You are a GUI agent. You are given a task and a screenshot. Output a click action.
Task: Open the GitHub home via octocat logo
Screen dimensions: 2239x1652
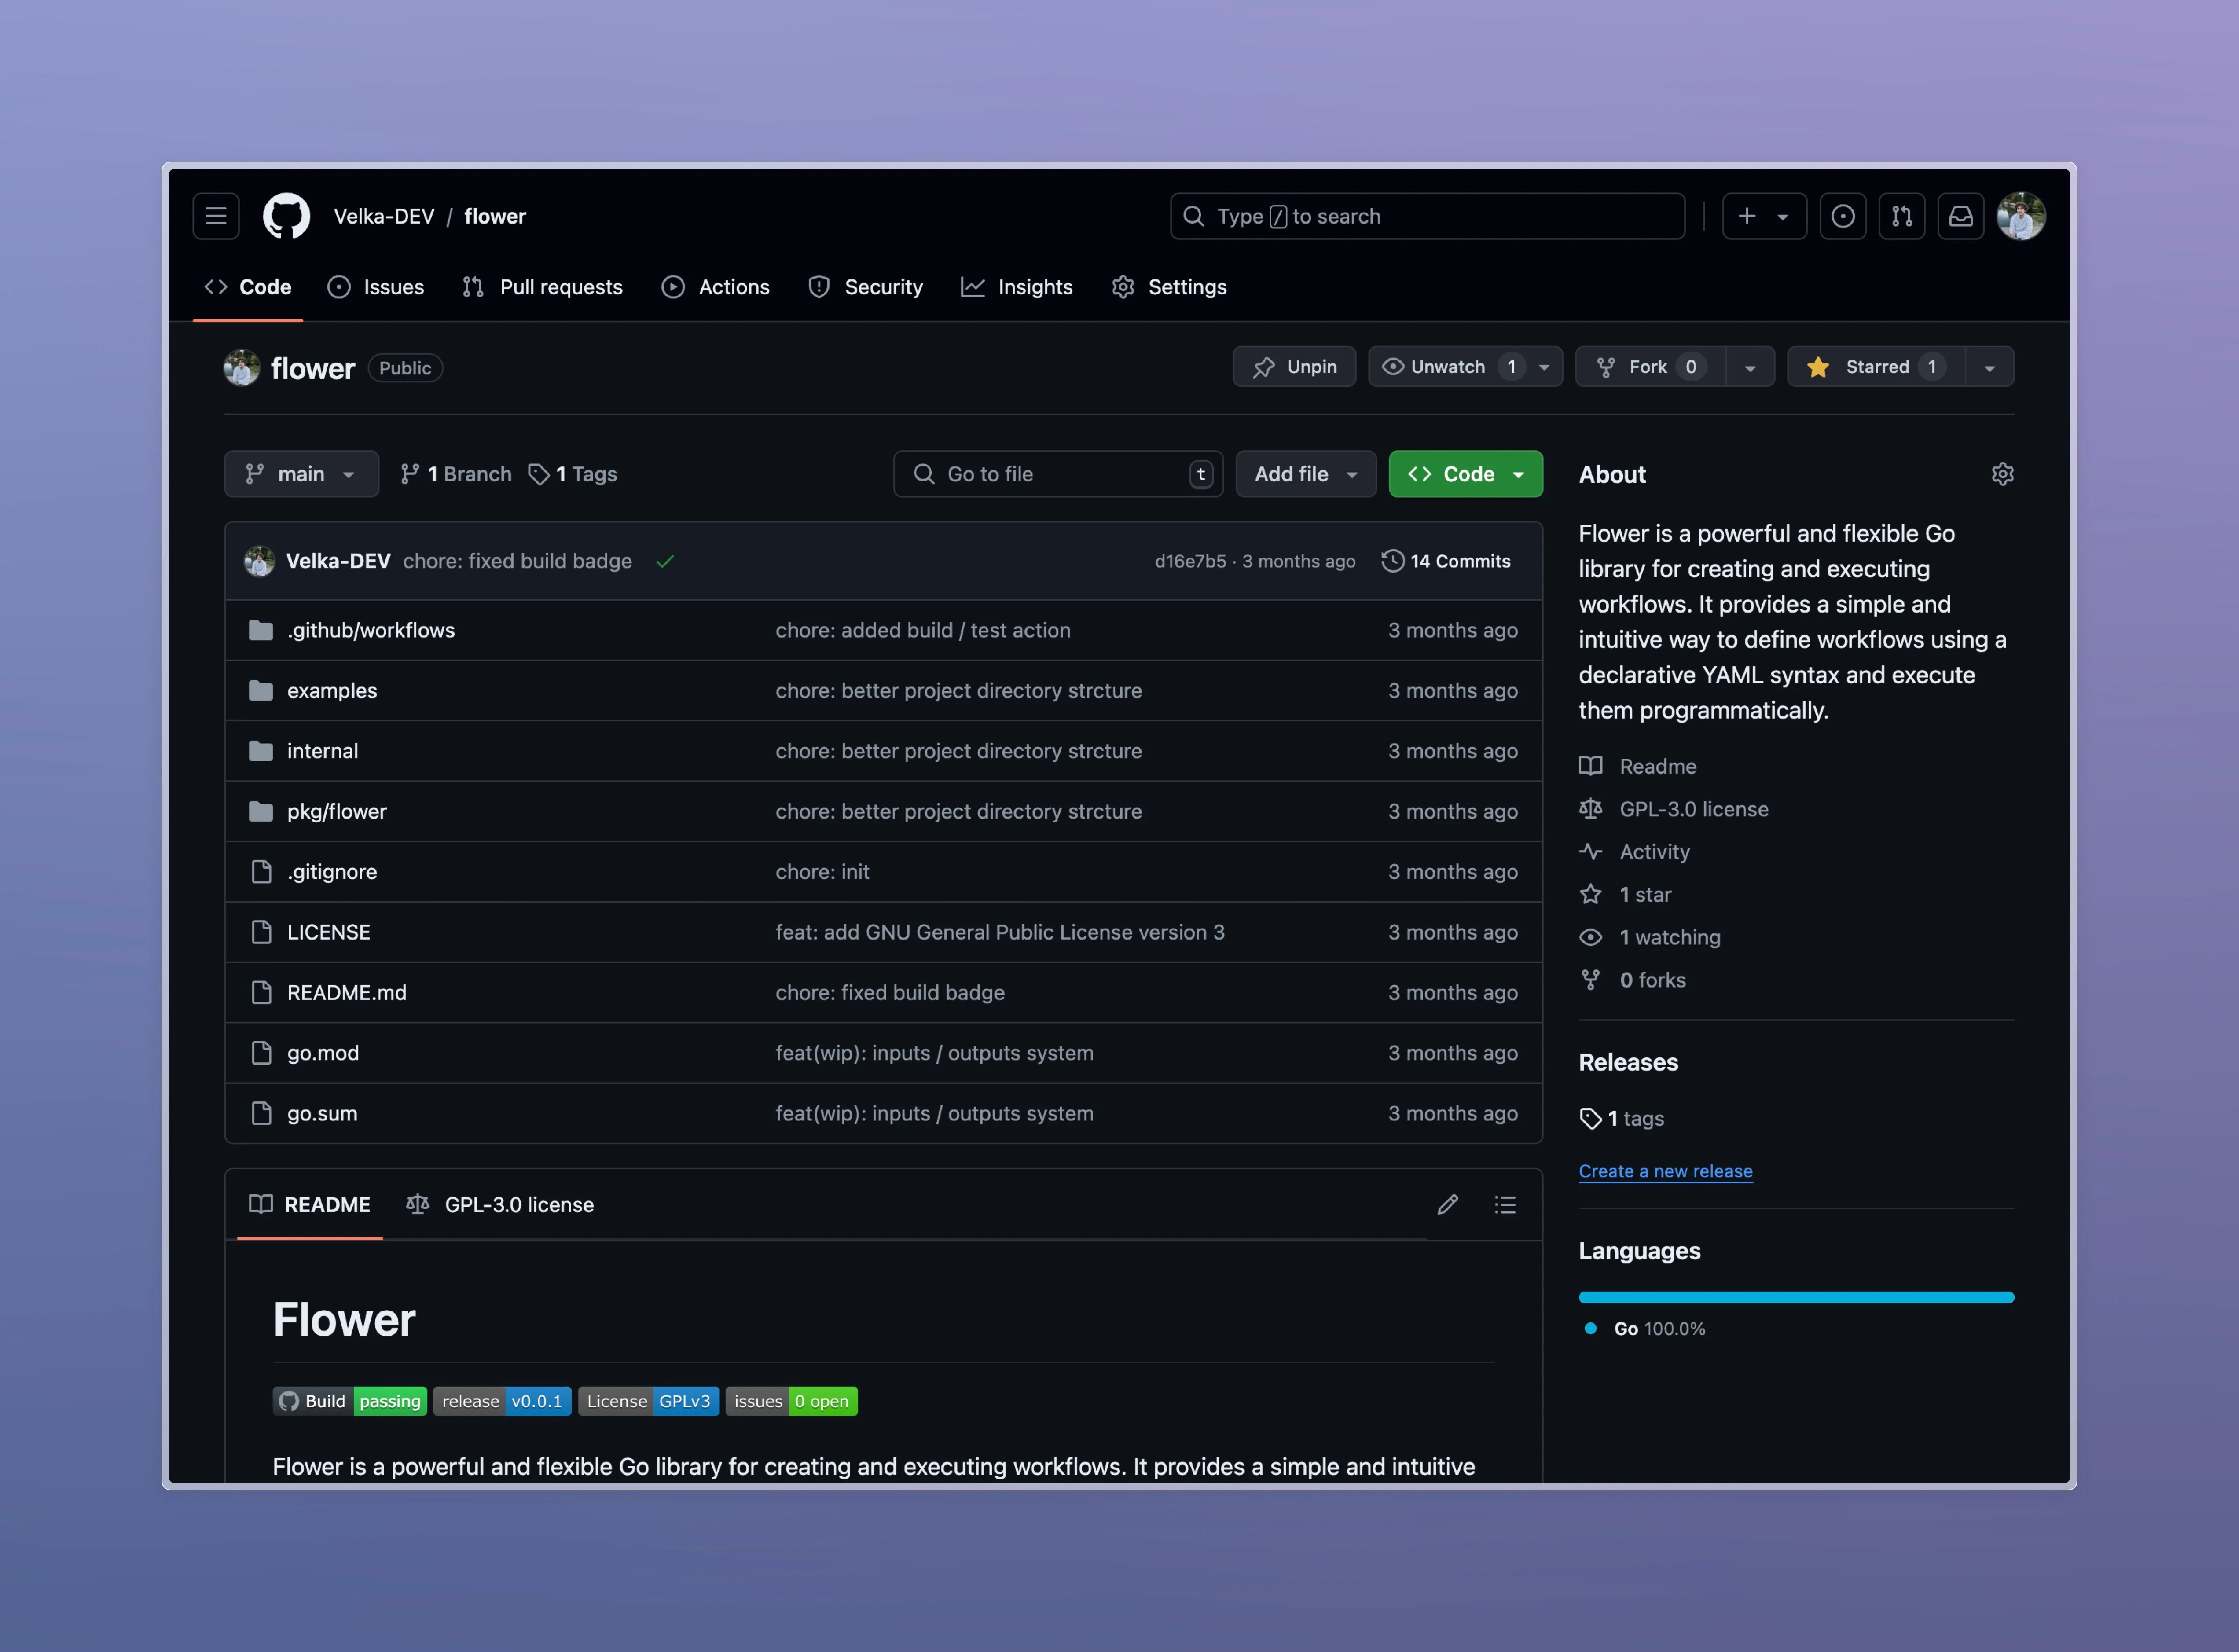[285, 216]
